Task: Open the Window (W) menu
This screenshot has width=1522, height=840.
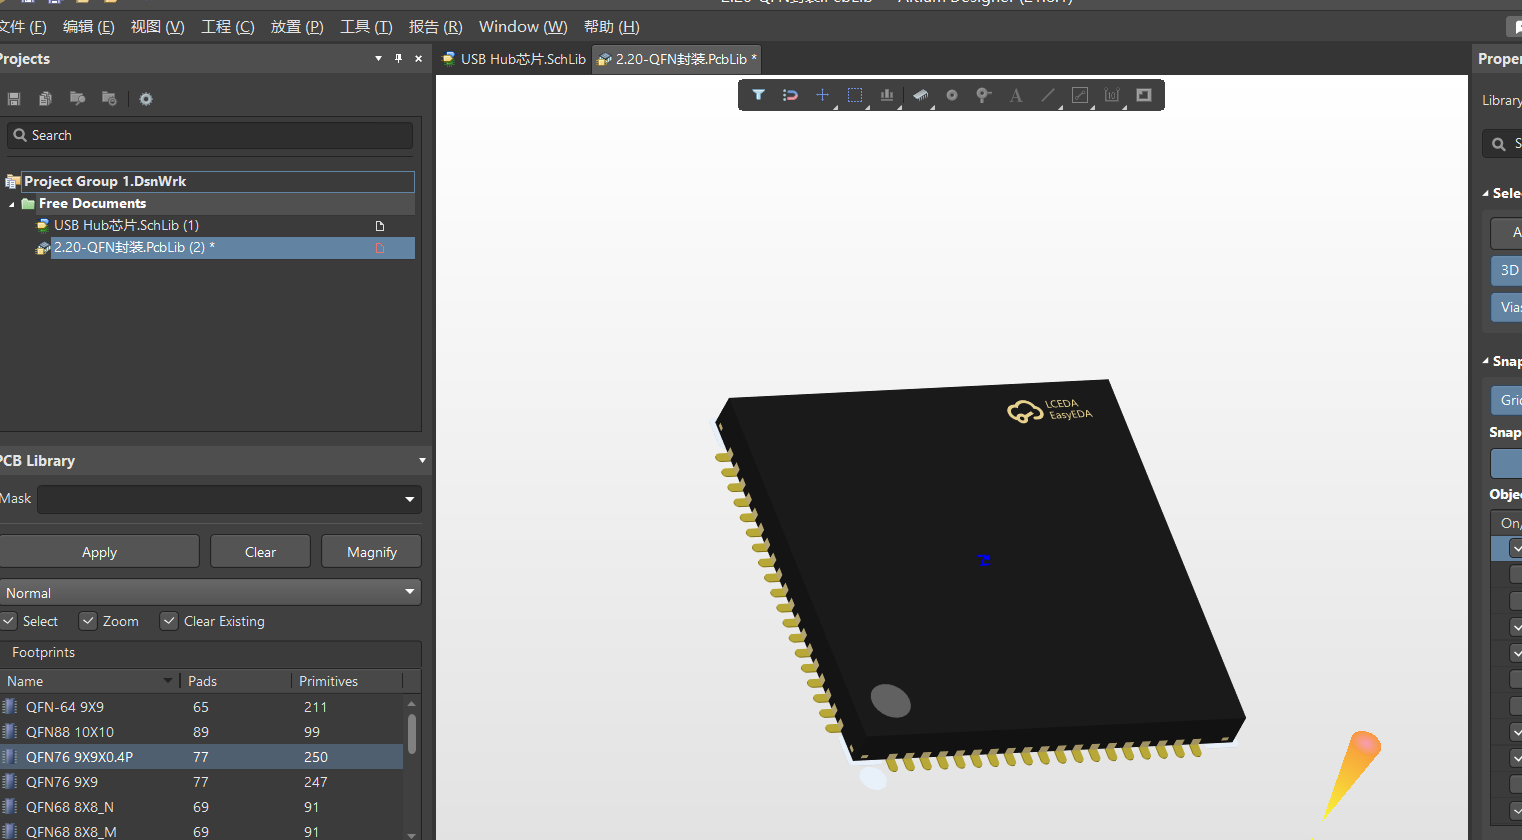Action: click(523, 27)
